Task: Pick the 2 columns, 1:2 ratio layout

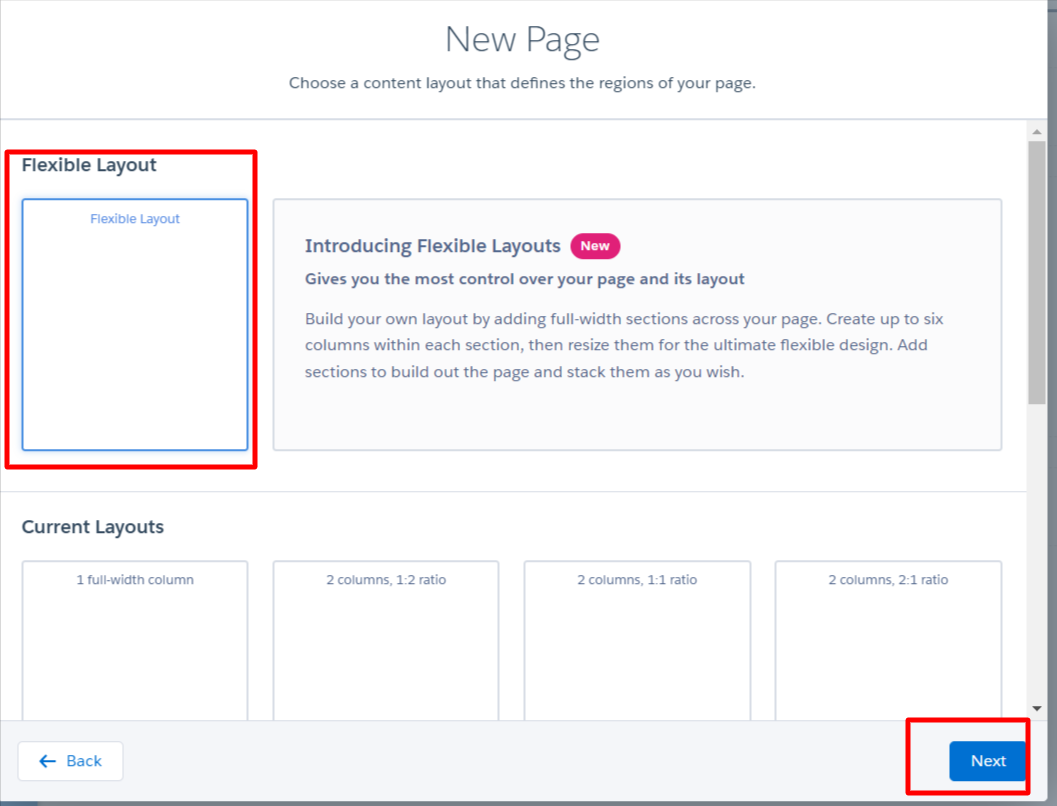Action: click(x=386, y=640)
